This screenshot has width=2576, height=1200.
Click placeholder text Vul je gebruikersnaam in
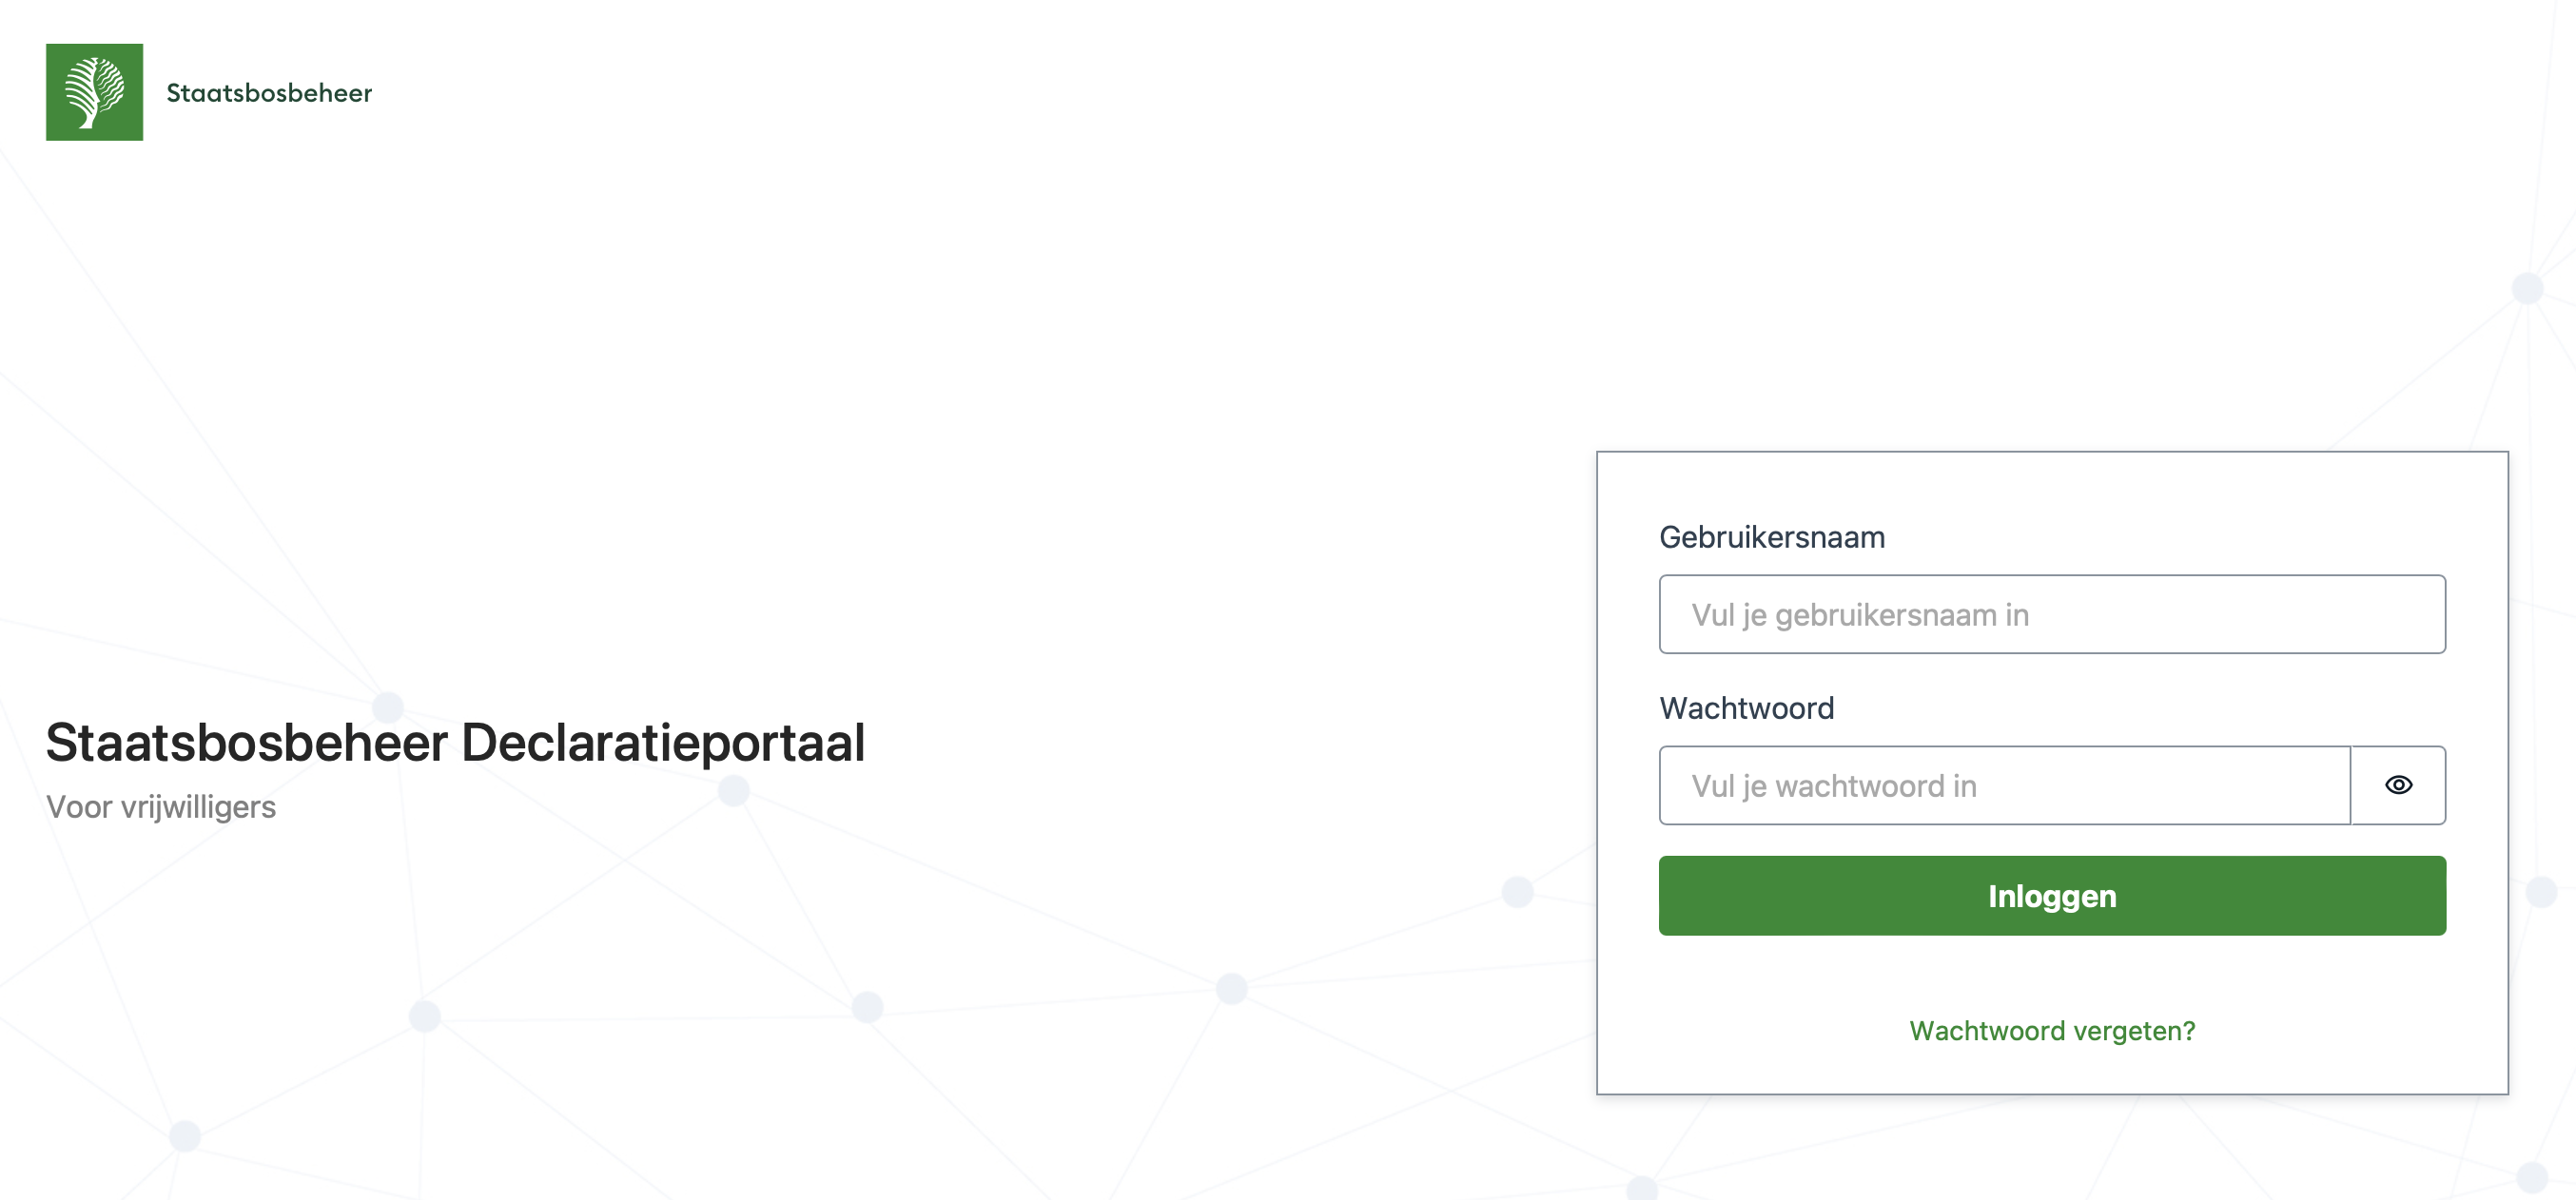[1860, 615]
